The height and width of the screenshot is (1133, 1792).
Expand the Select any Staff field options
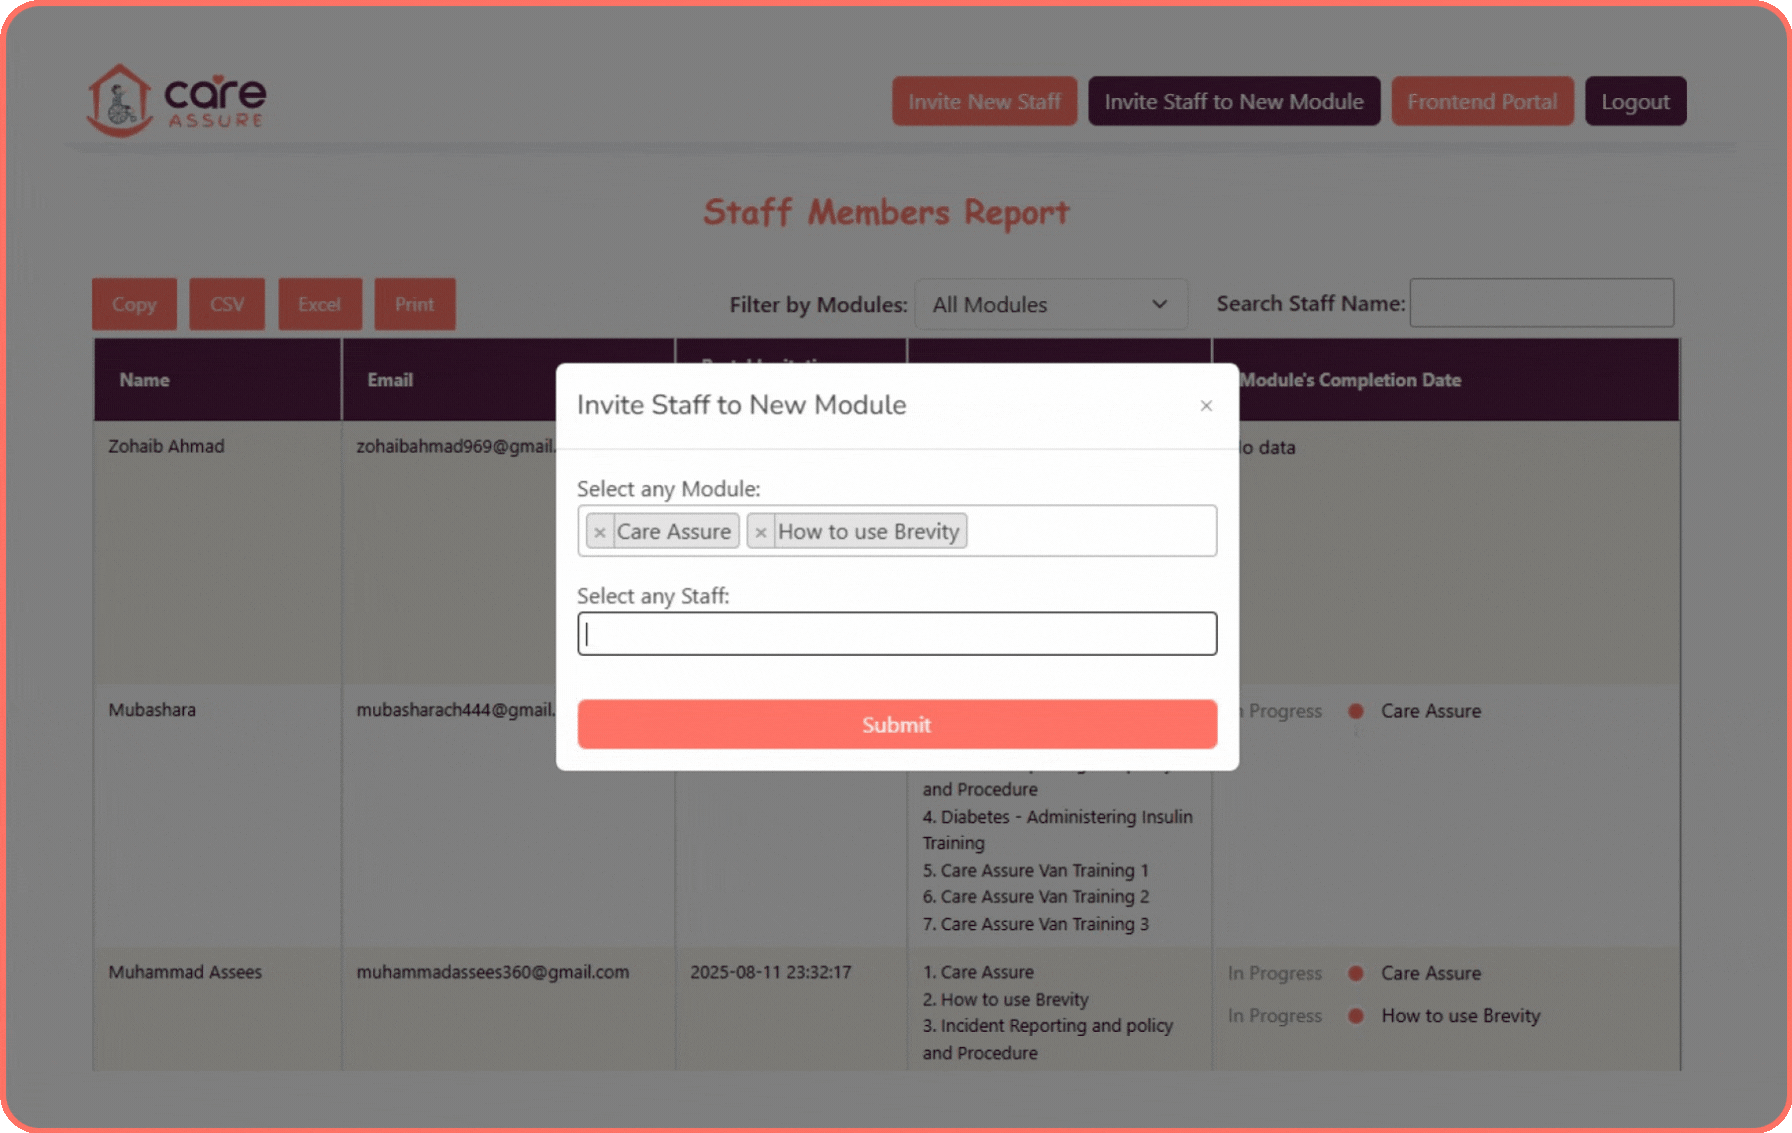[896, 633]
